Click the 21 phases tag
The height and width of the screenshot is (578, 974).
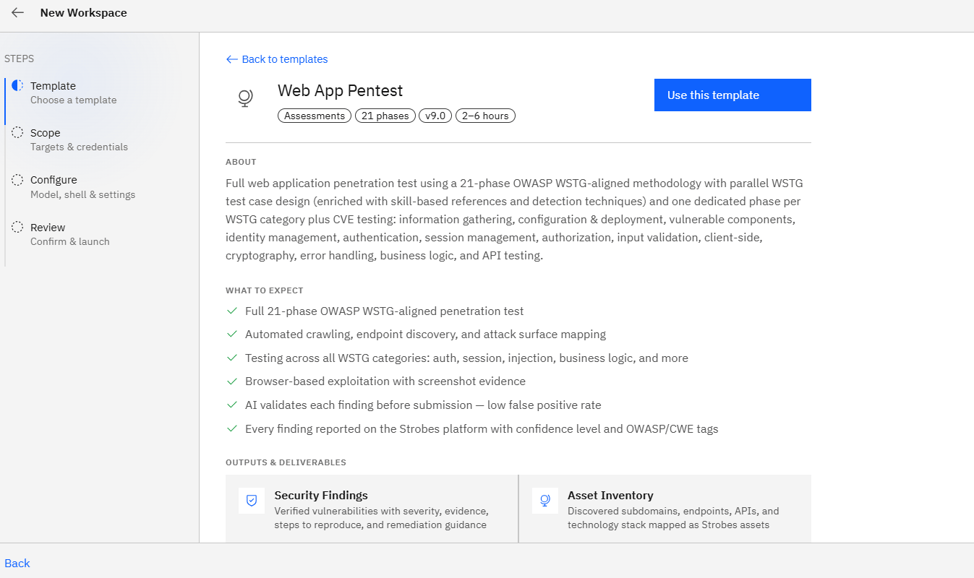point(385,116)
